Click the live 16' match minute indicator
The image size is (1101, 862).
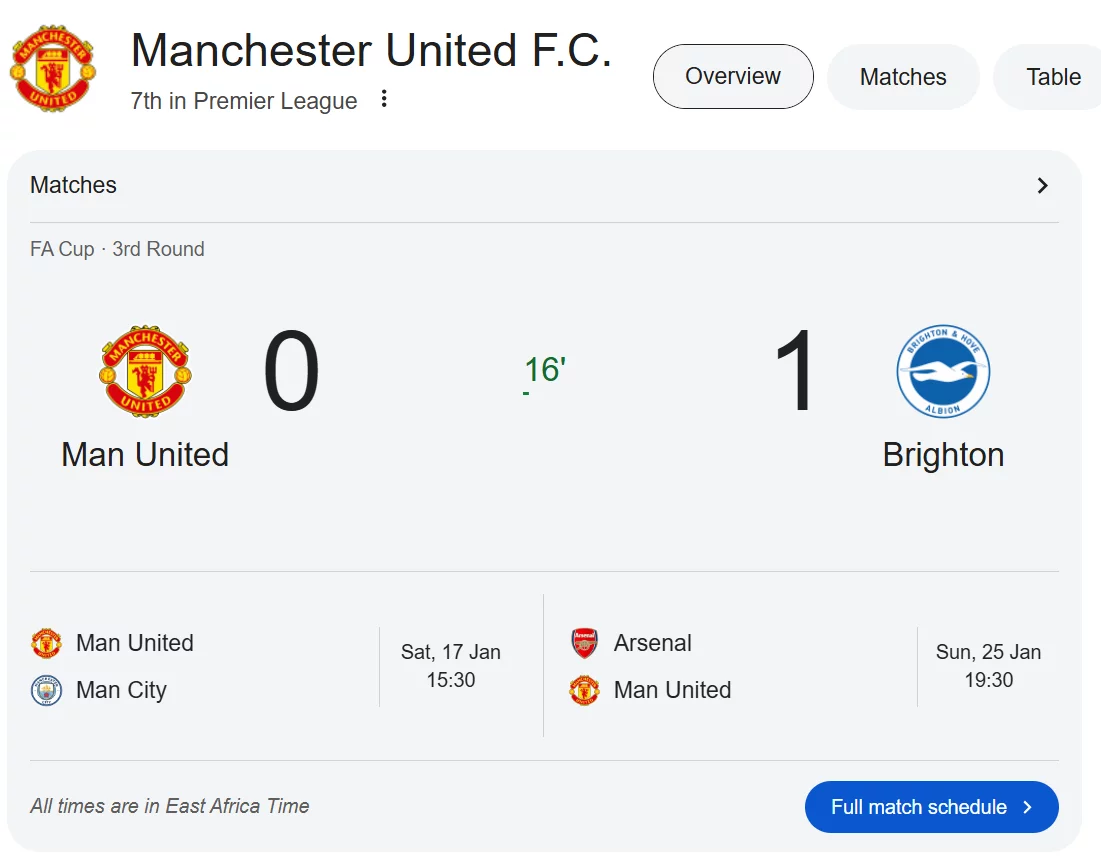click(x=545, y=370)
